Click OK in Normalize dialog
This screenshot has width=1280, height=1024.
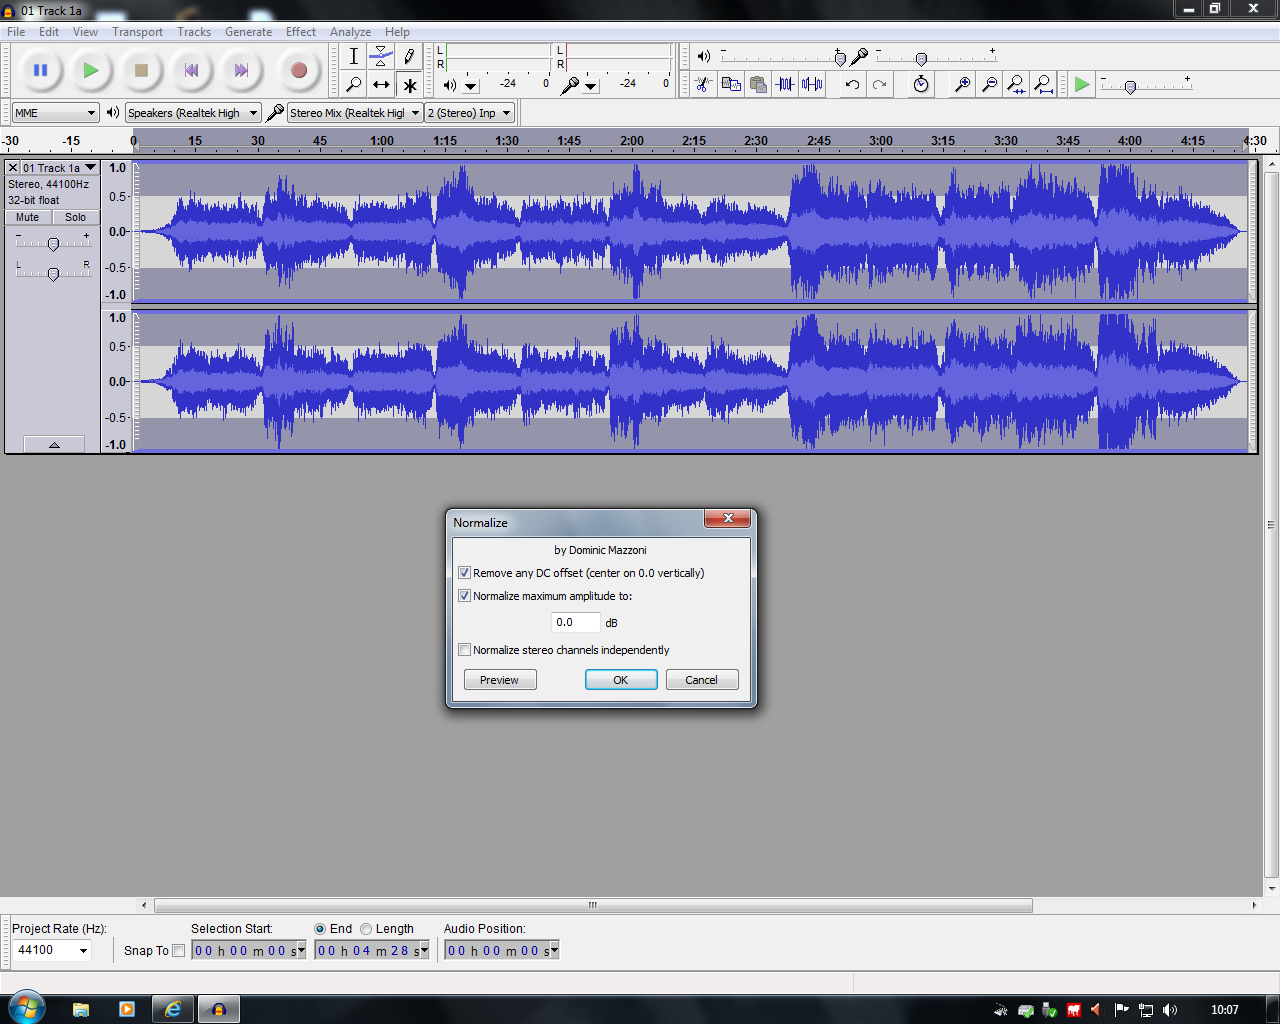click(621, 680)
